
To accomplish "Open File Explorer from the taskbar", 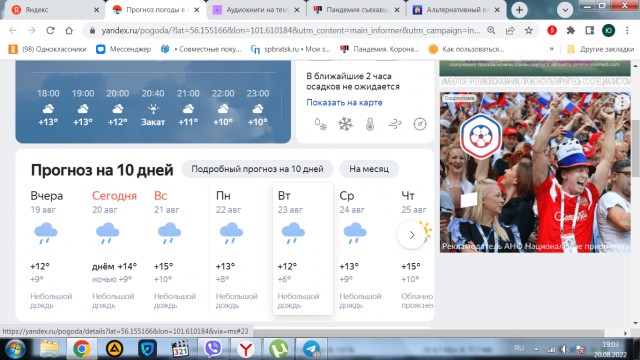I will point(49,349).
